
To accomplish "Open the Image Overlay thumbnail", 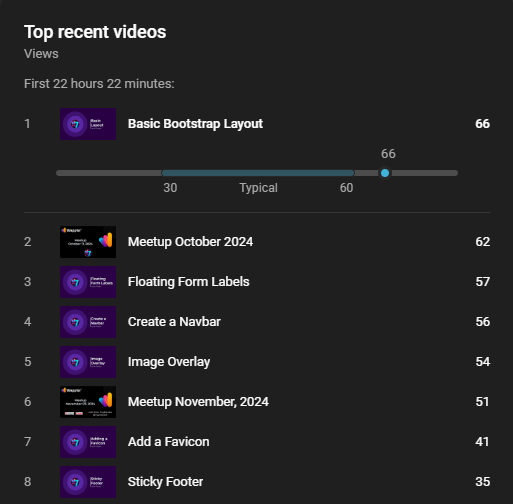I will coord(88,362).
